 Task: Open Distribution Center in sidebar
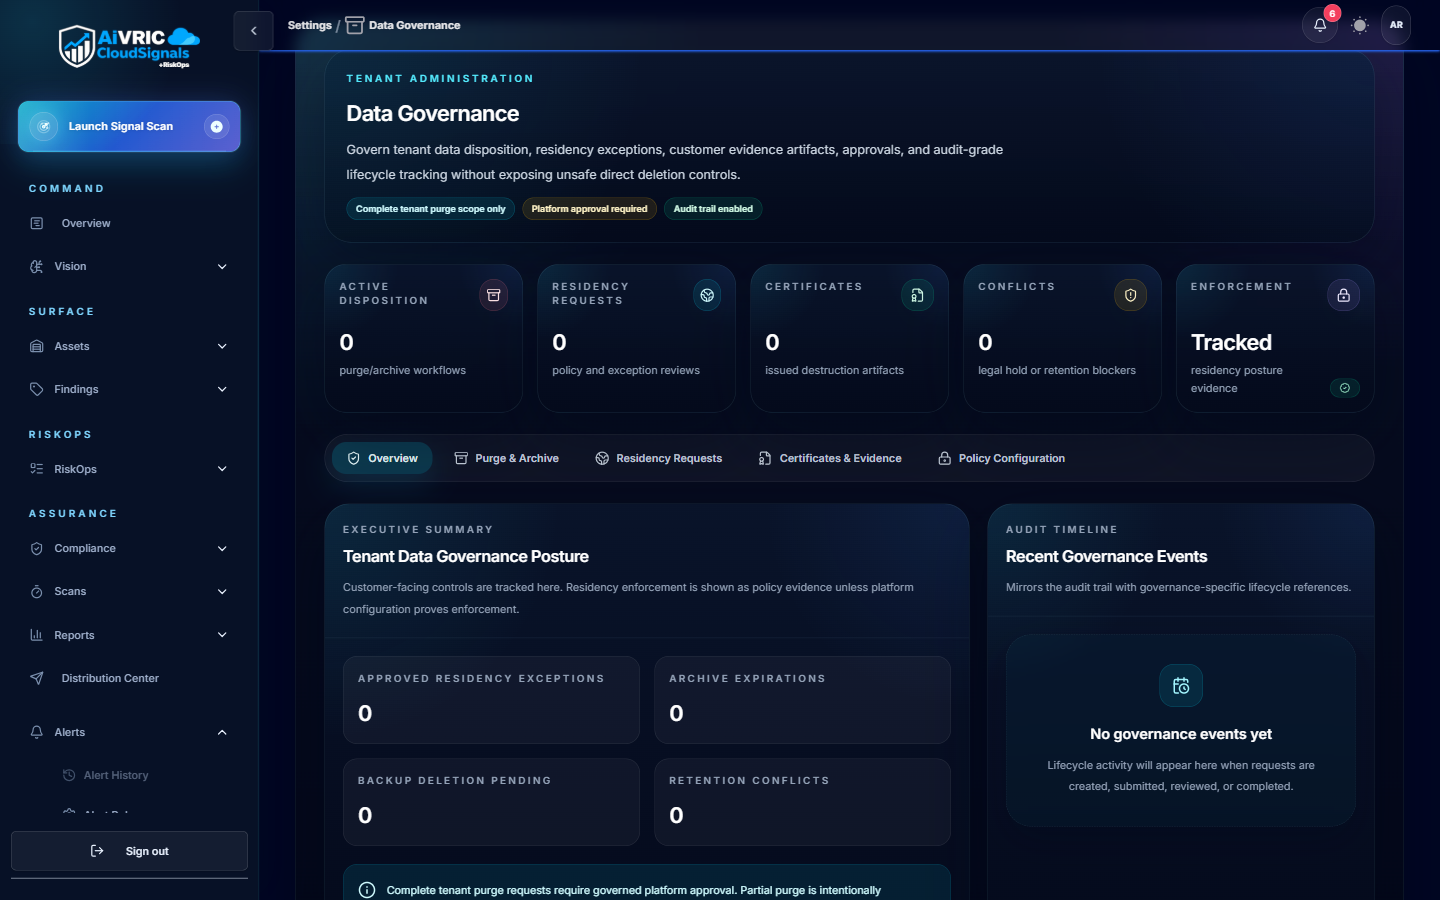pos(129,678)
